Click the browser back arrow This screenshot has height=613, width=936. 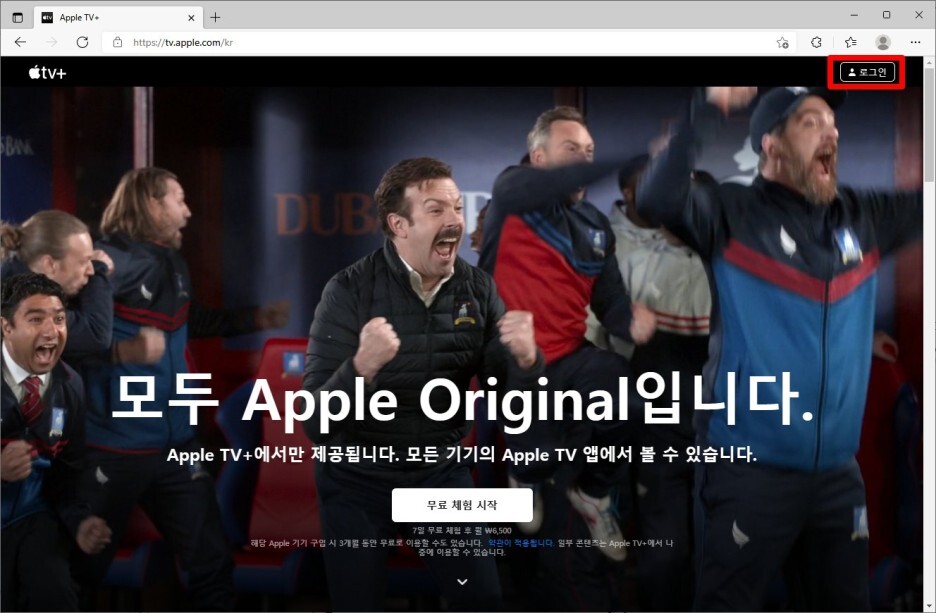pyautogui.click(x=20, y=42)
